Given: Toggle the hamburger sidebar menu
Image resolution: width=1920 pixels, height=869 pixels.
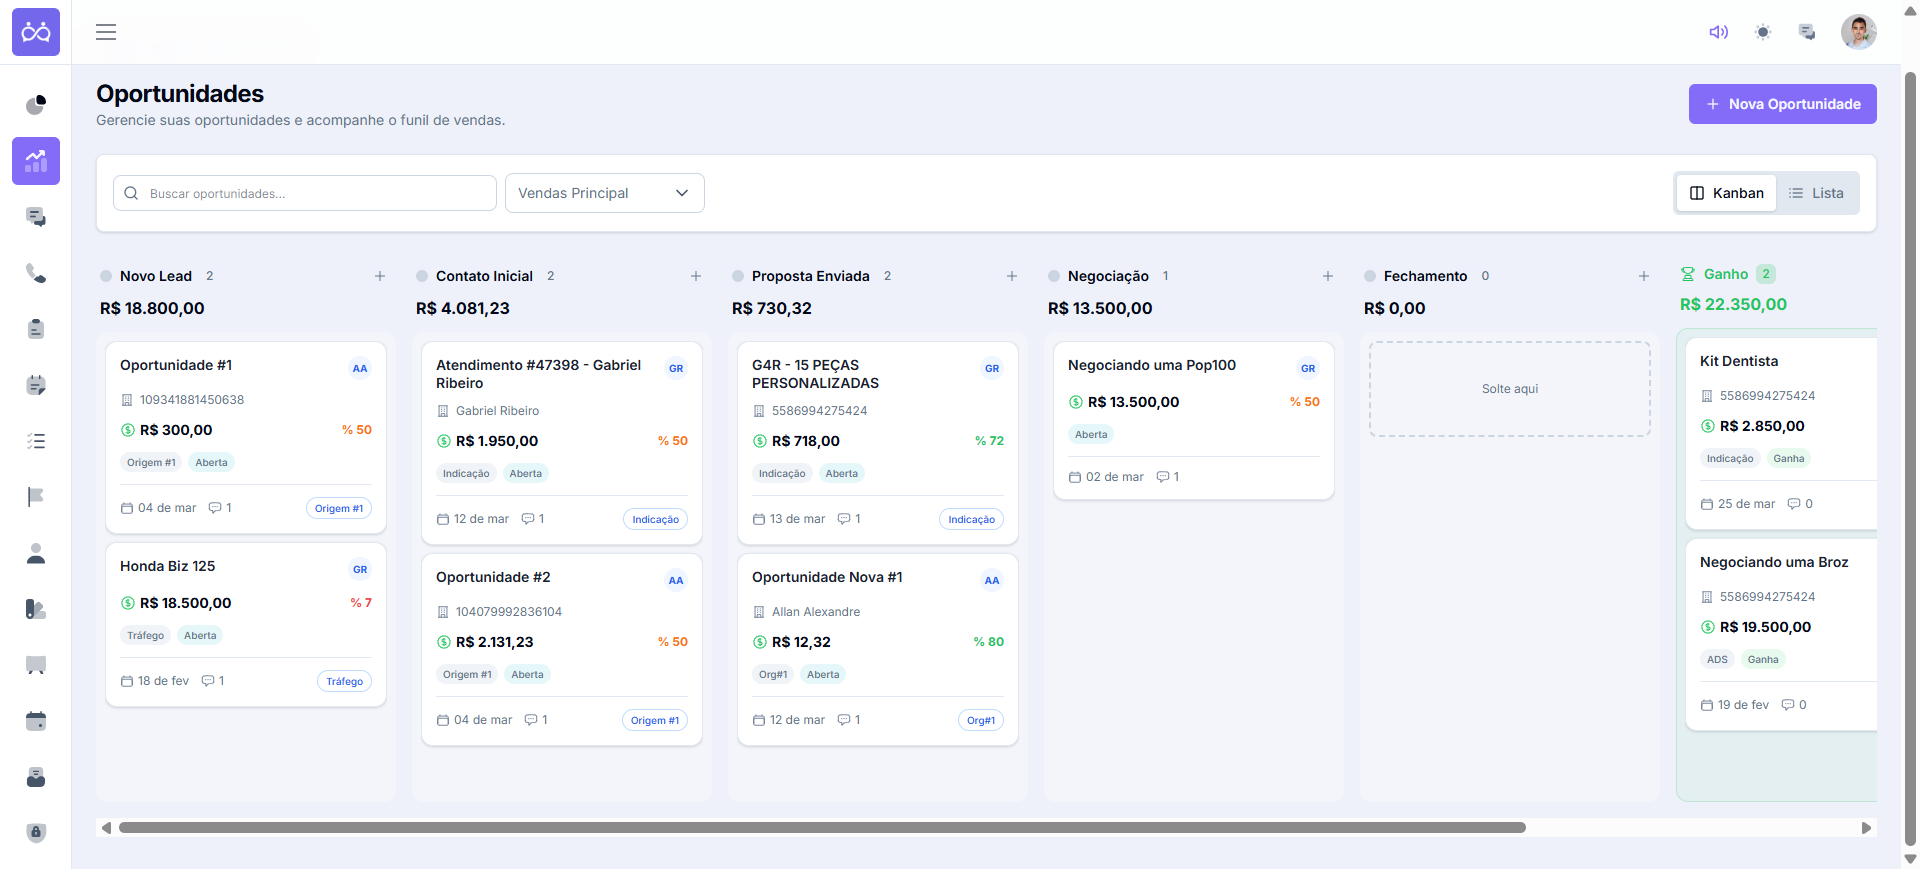Looking at the screenshot, I should 106,32.
